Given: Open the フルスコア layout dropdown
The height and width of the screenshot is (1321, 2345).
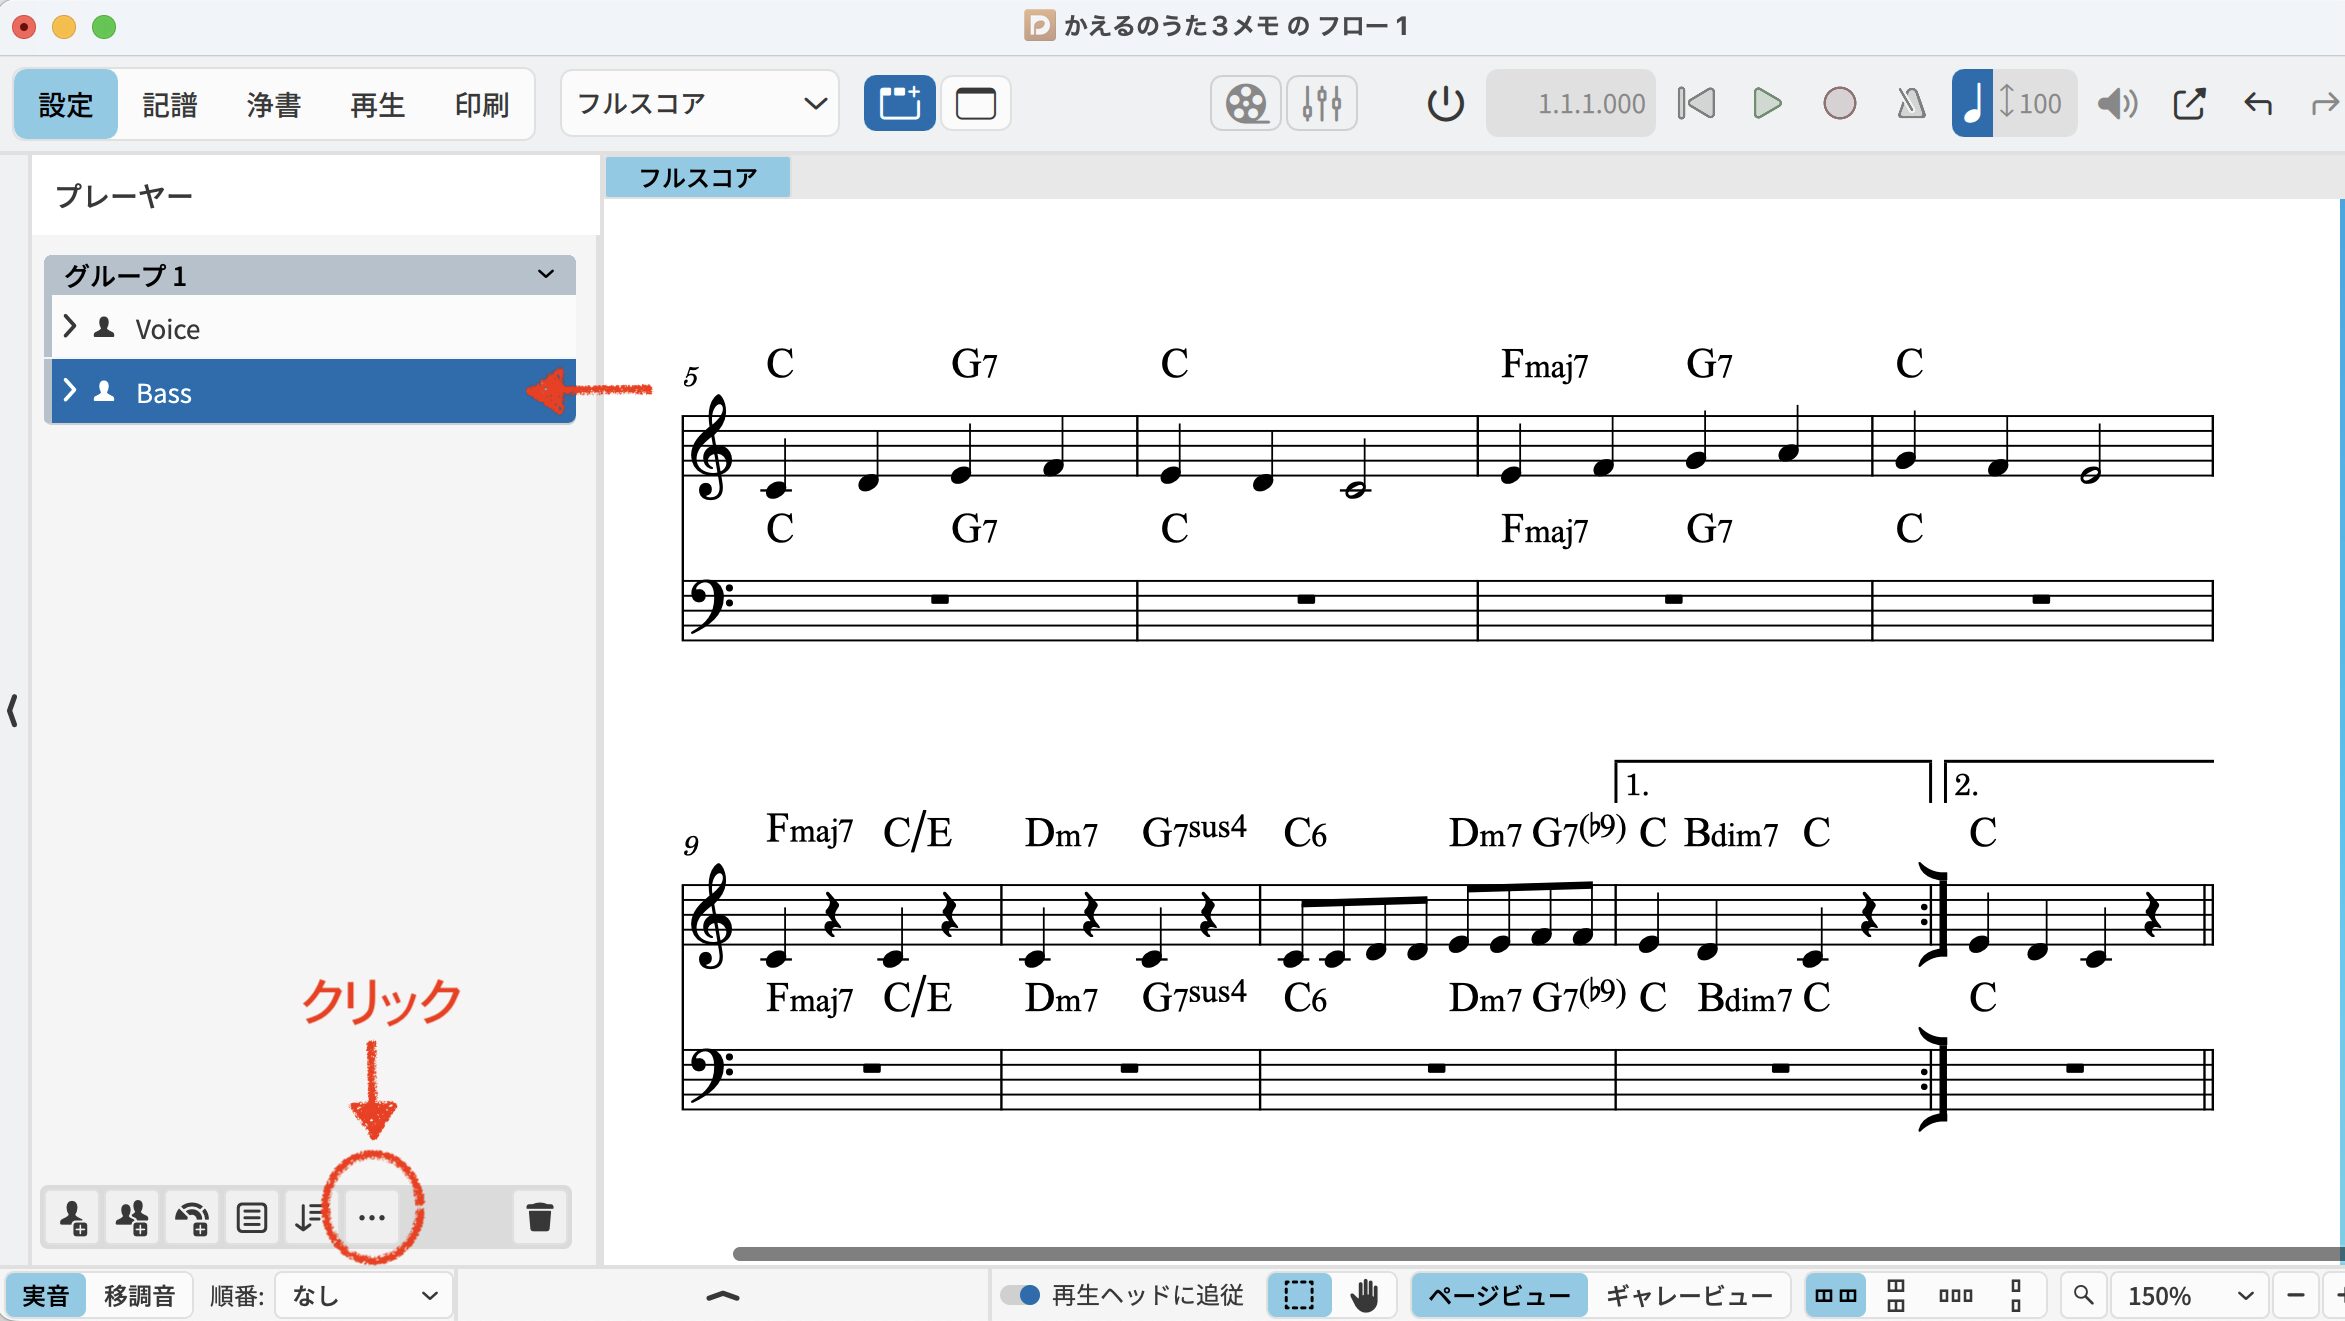Looking at the screenshot, I should tap(700, 103).
